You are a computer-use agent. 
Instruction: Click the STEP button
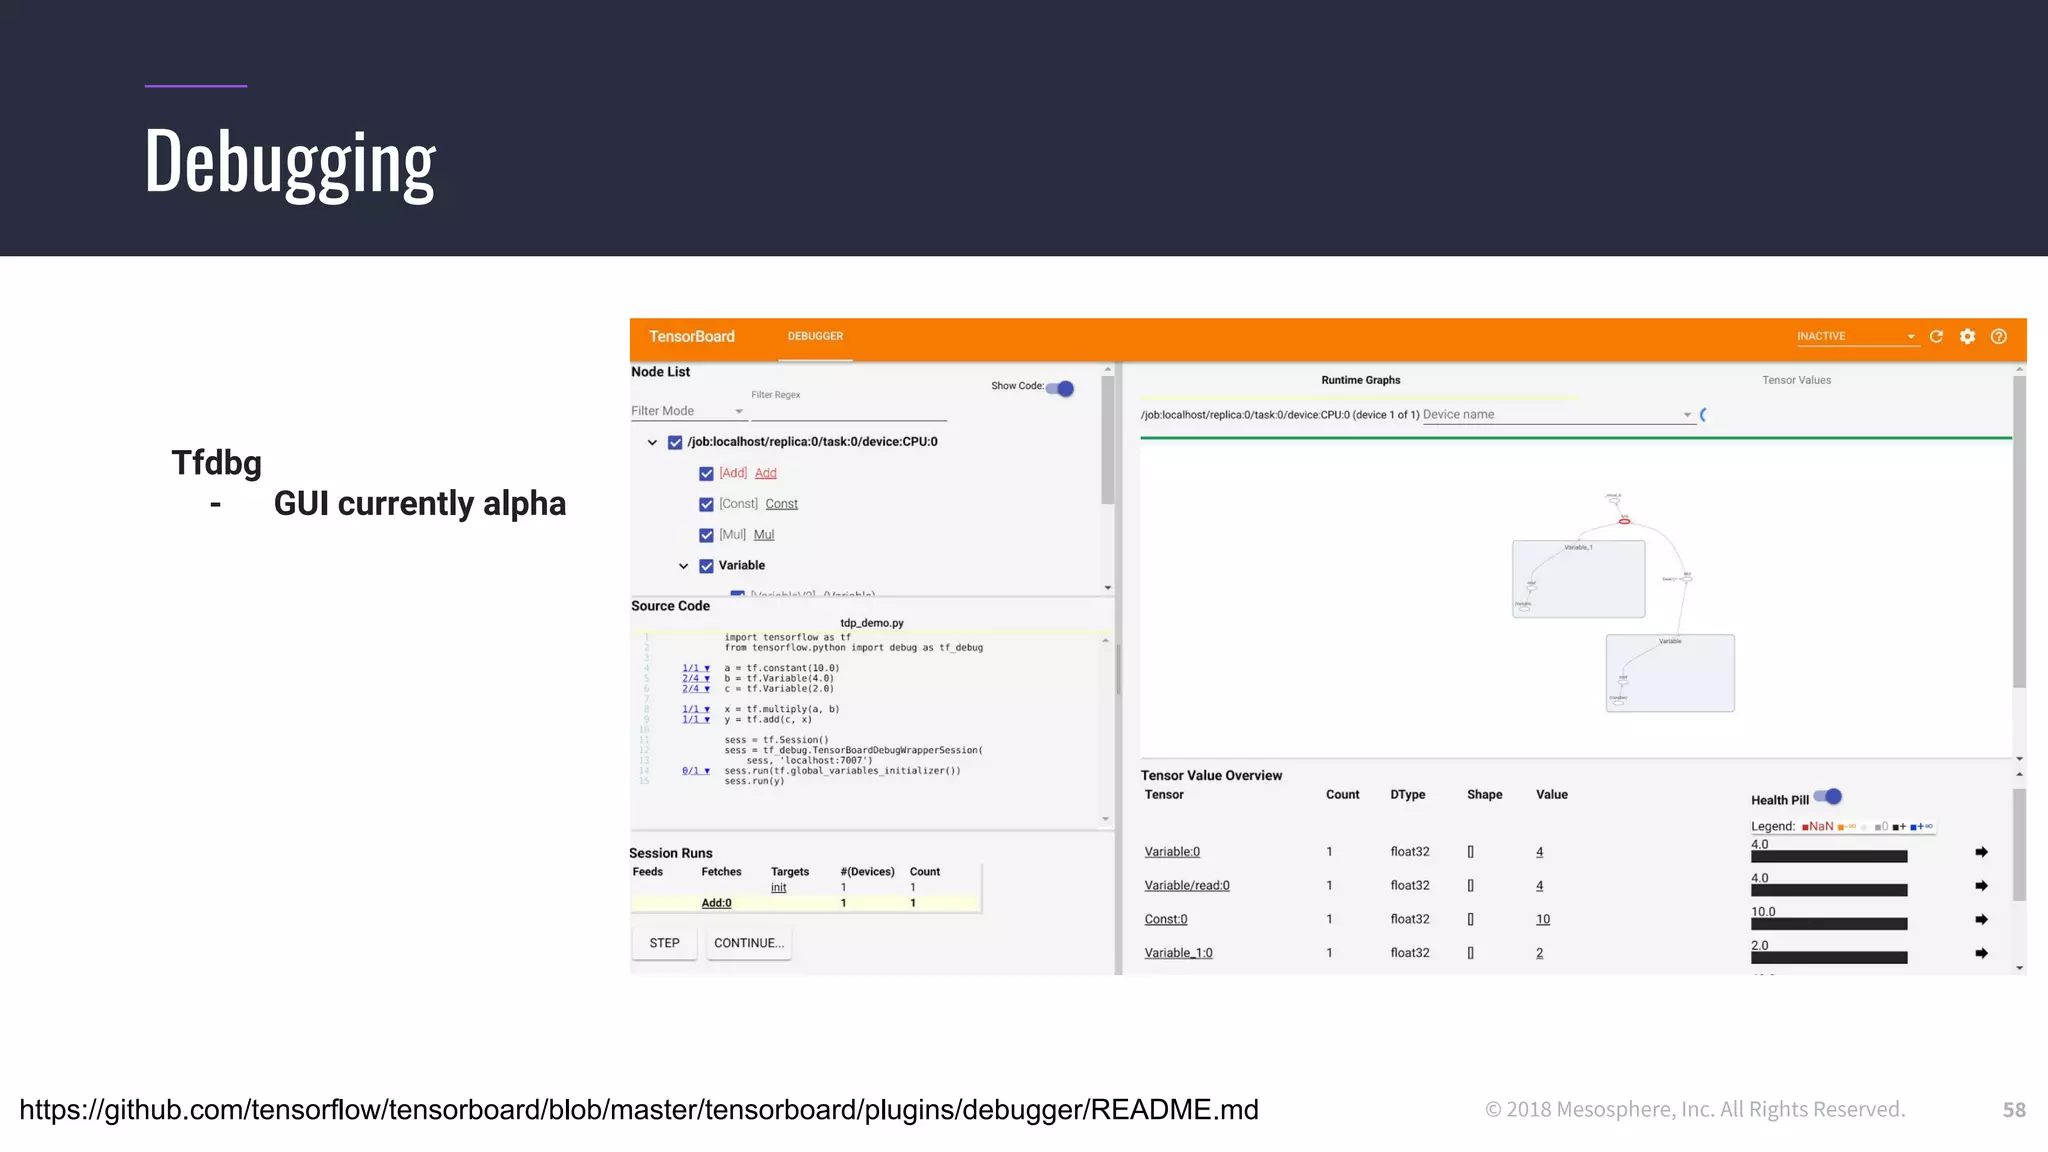click(664, 943)
